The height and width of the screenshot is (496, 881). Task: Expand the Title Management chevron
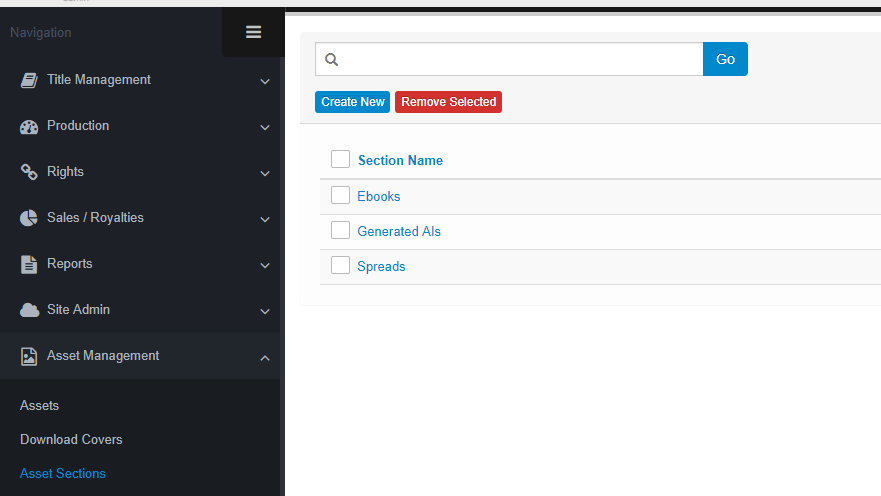(x=265, y=81)
